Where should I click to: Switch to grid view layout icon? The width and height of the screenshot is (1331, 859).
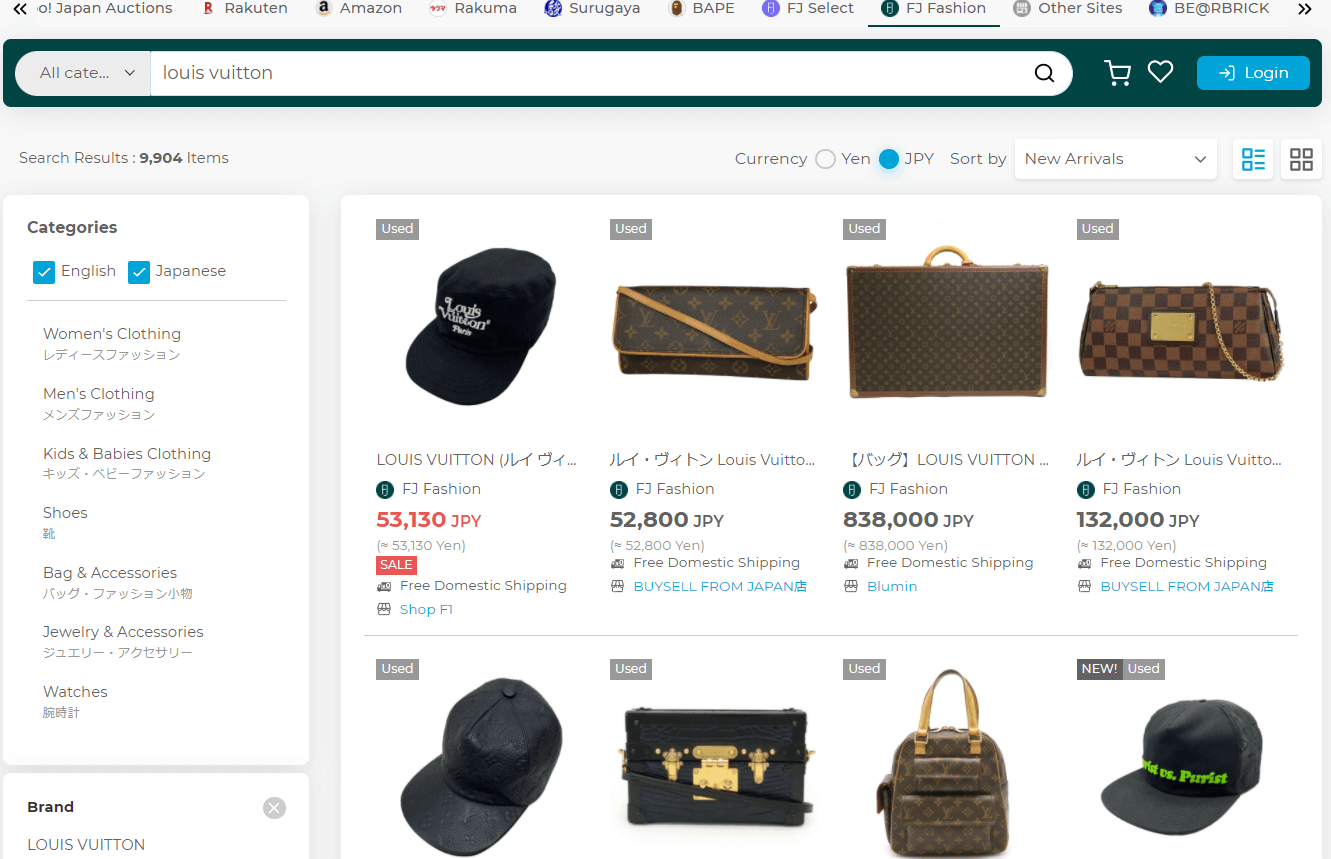[x=1301, y=159]
